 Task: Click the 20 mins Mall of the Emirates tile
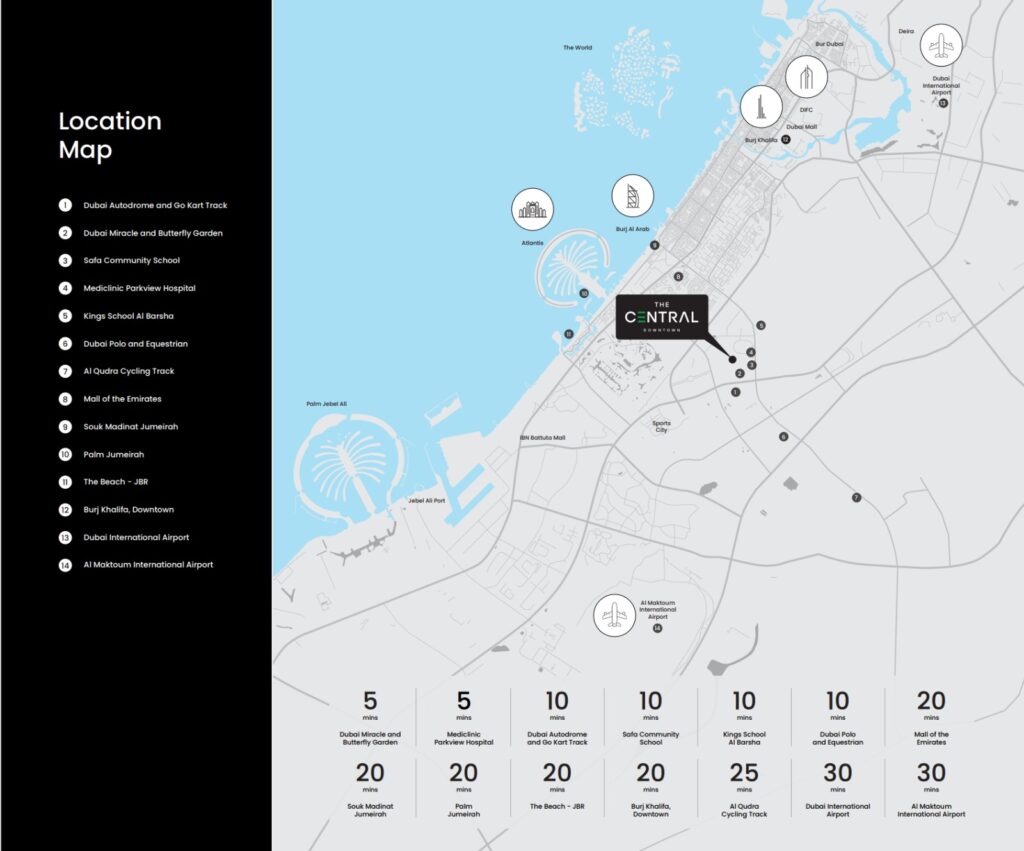point(931,718)
